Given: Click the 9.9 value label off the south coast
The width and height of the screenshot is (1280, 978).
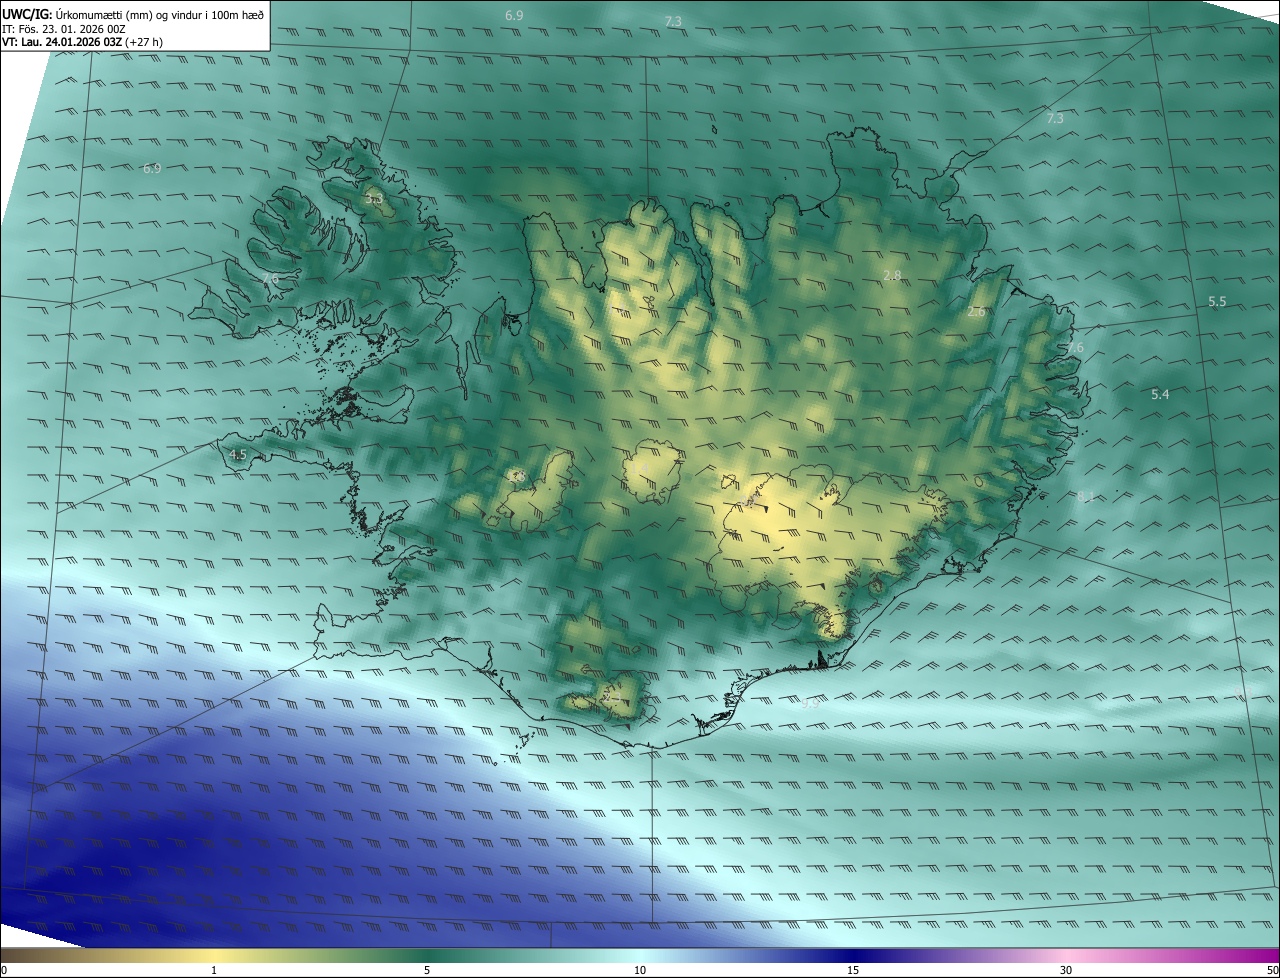Looking at the screenshot, I should click(810, 704).
